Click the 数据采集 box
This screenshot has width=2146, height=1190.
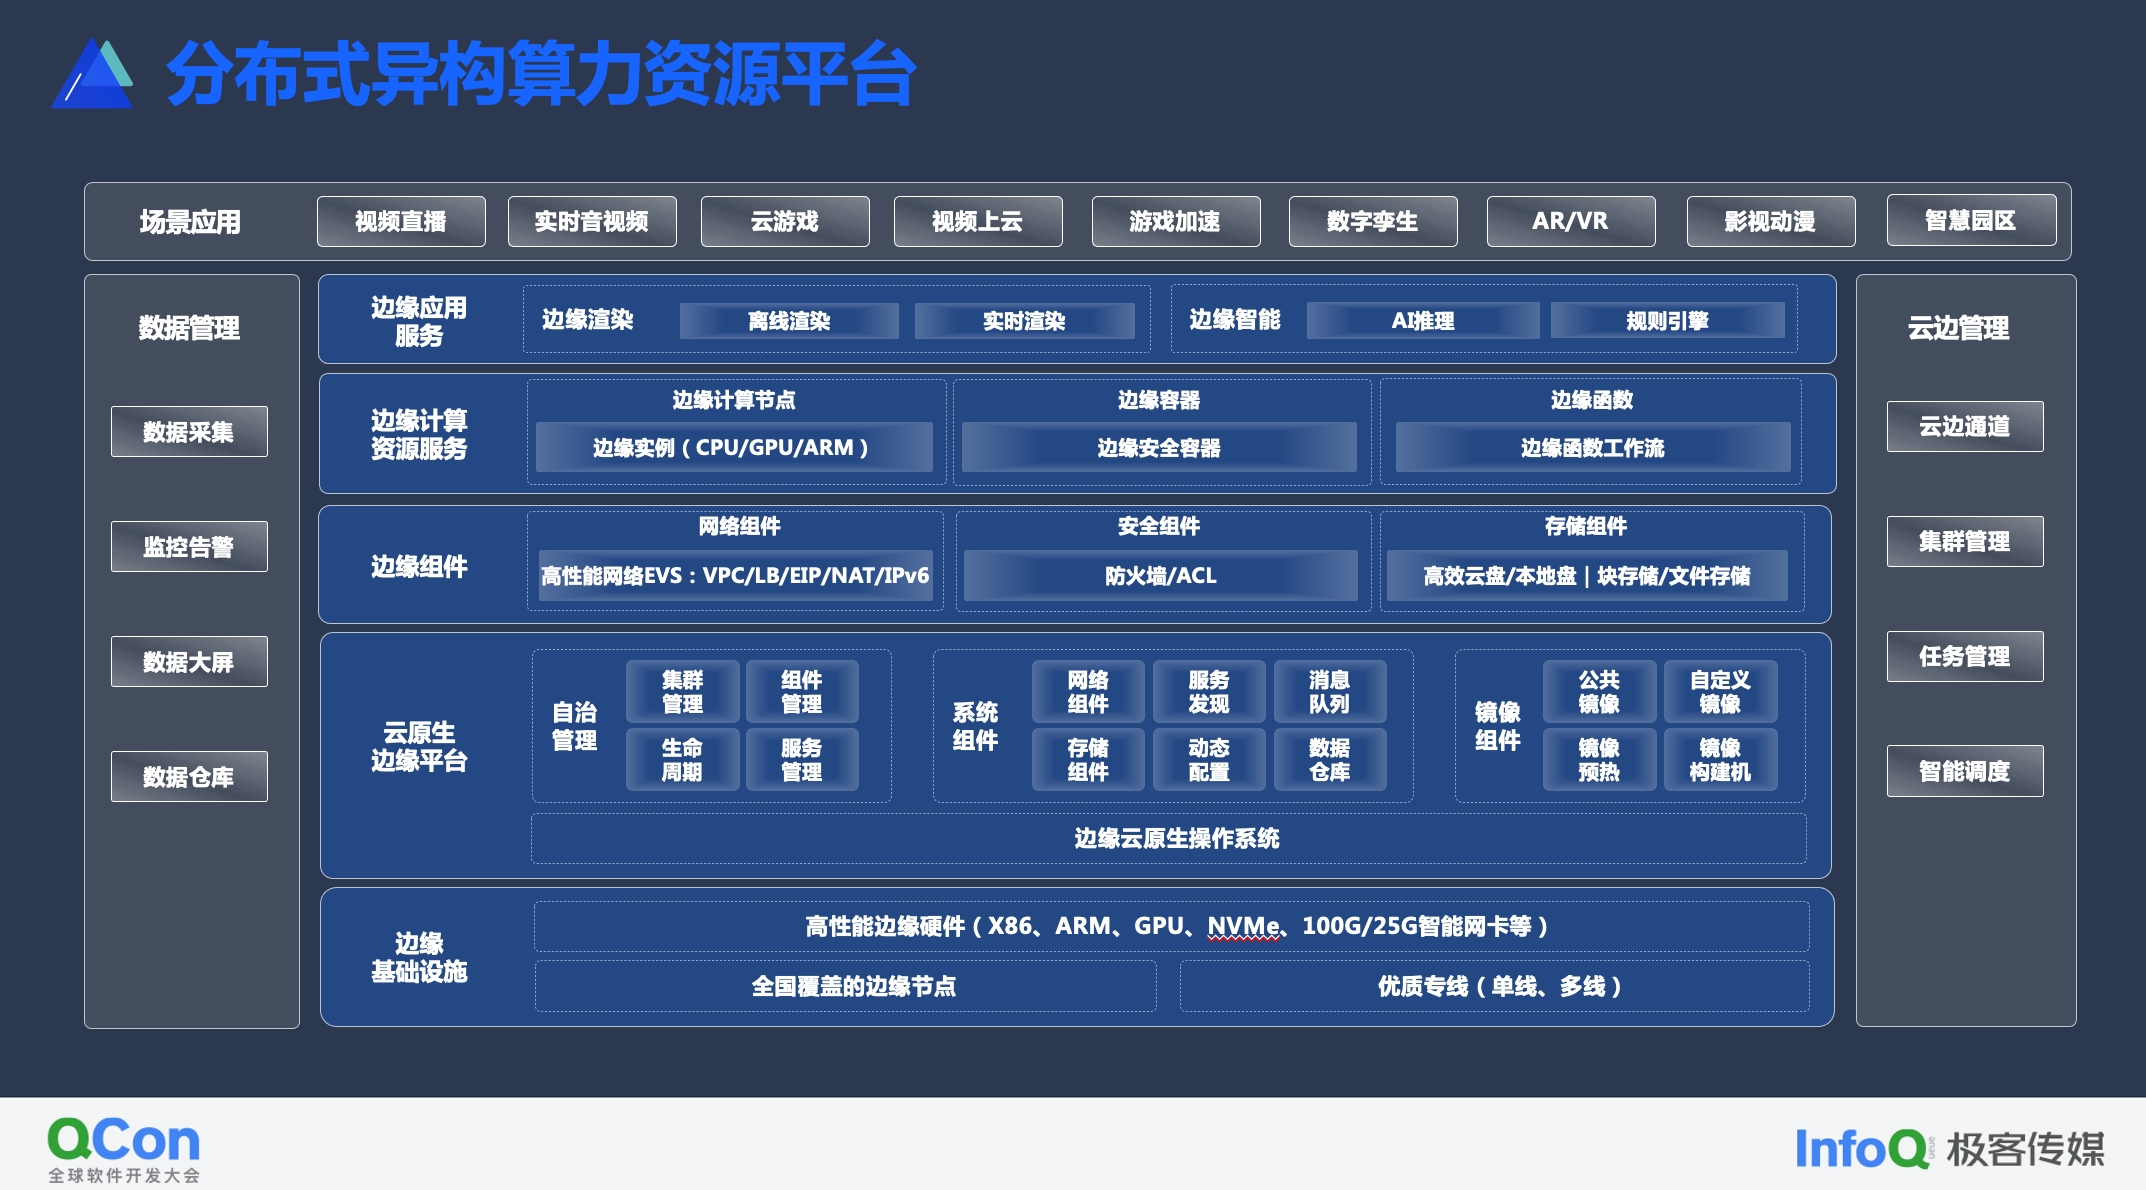coord(189,432)
